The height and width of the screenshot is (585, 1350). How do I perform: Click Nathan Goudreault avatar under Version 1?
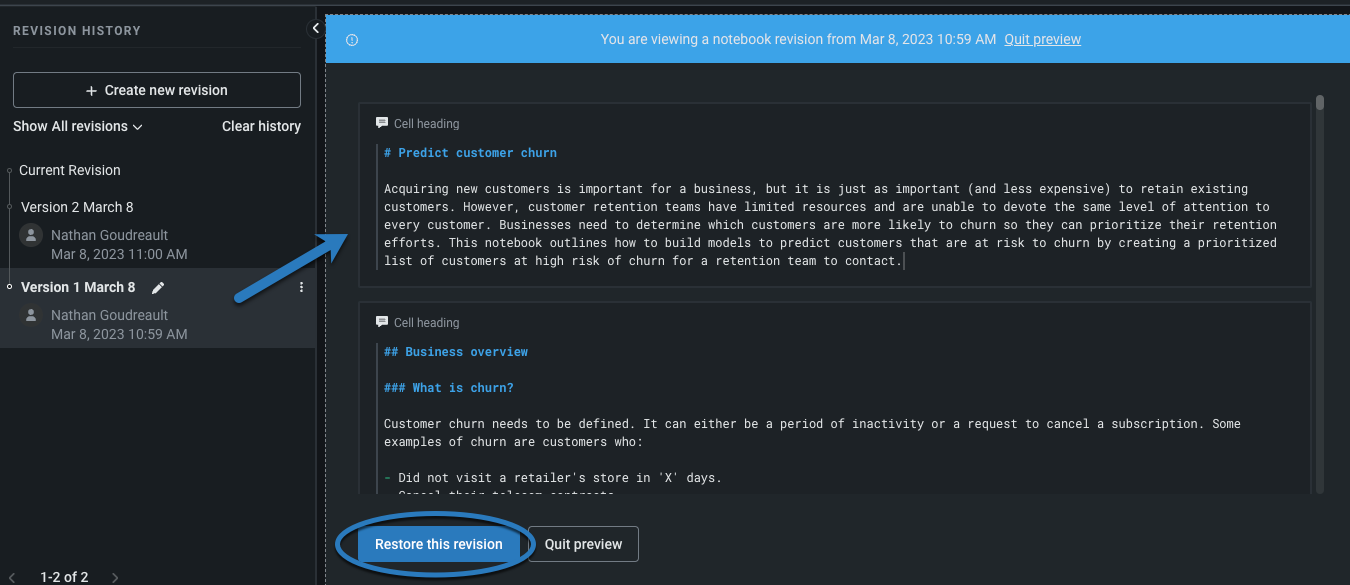coord(32,315)
